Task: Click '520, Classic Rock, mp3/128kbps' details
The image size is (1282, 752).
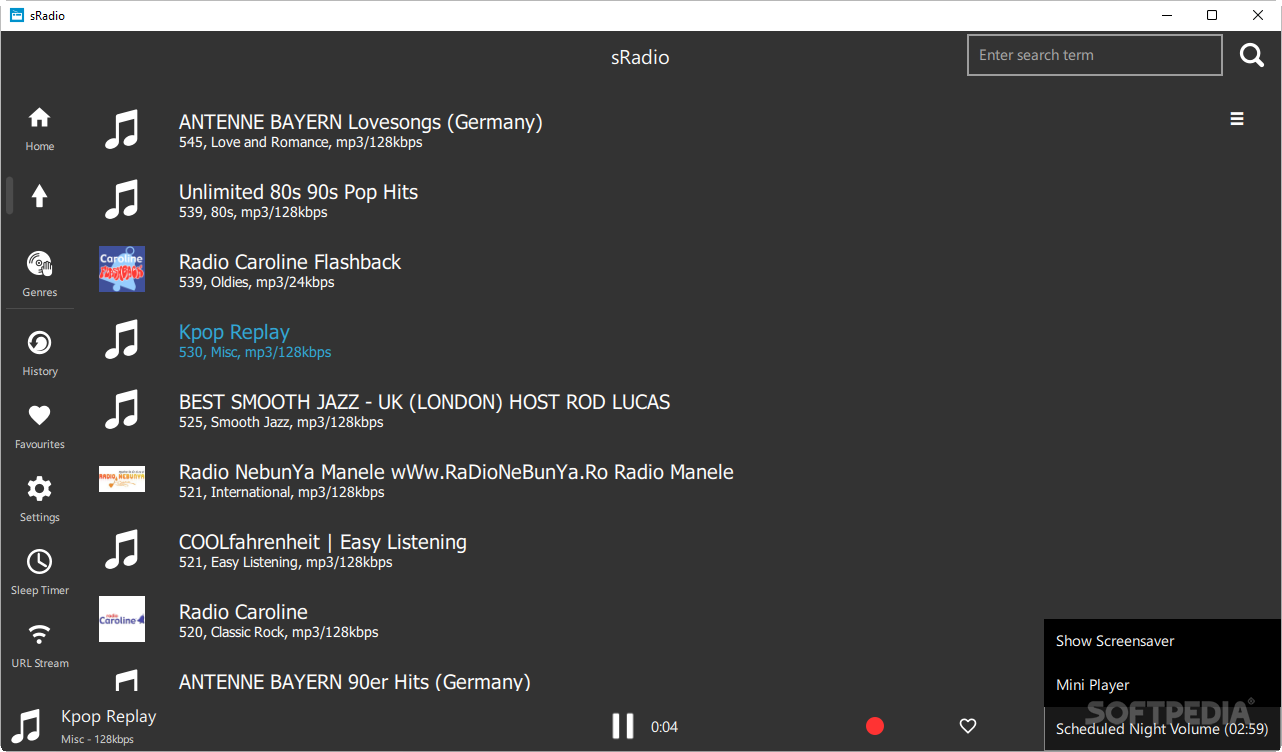Action: [x=279, y=632]
